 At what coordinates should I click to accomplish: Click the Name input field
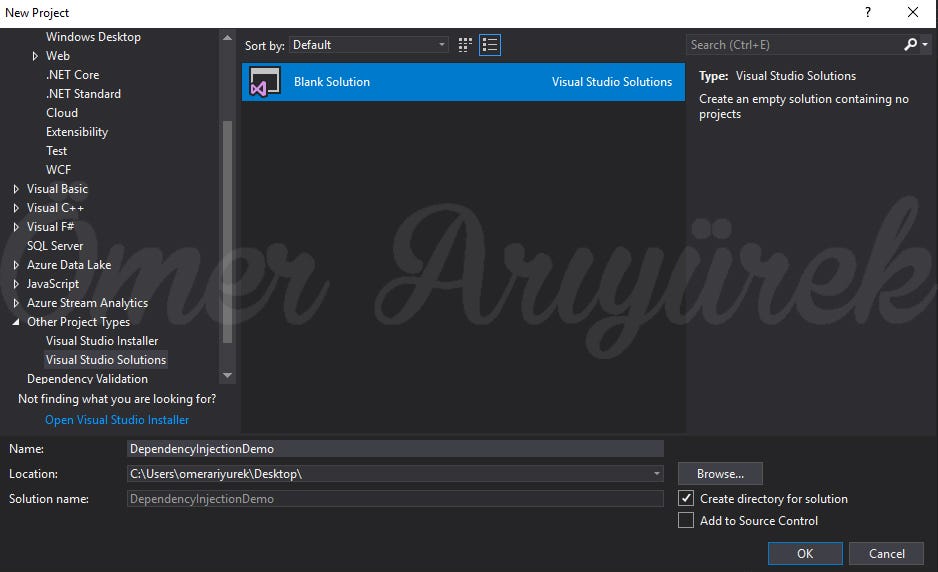(x=395, y=449)
